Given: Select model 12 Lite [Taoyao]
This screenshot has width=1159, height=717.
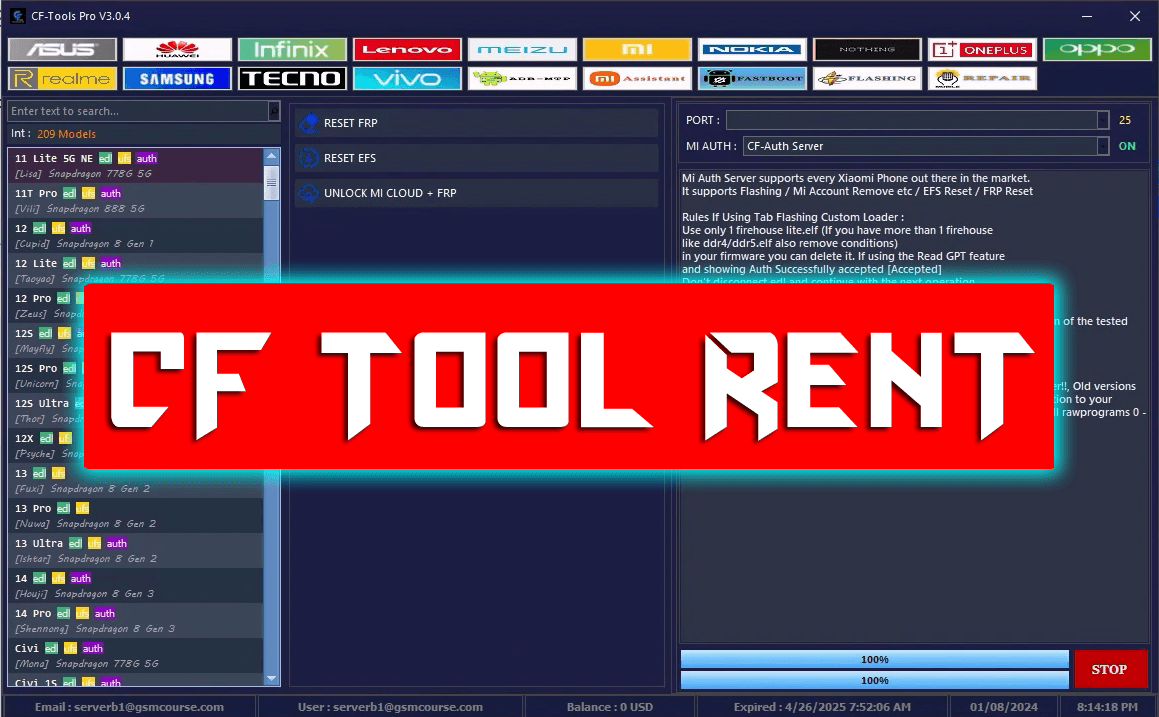Looking at the screenshot, I should (136, 270).
